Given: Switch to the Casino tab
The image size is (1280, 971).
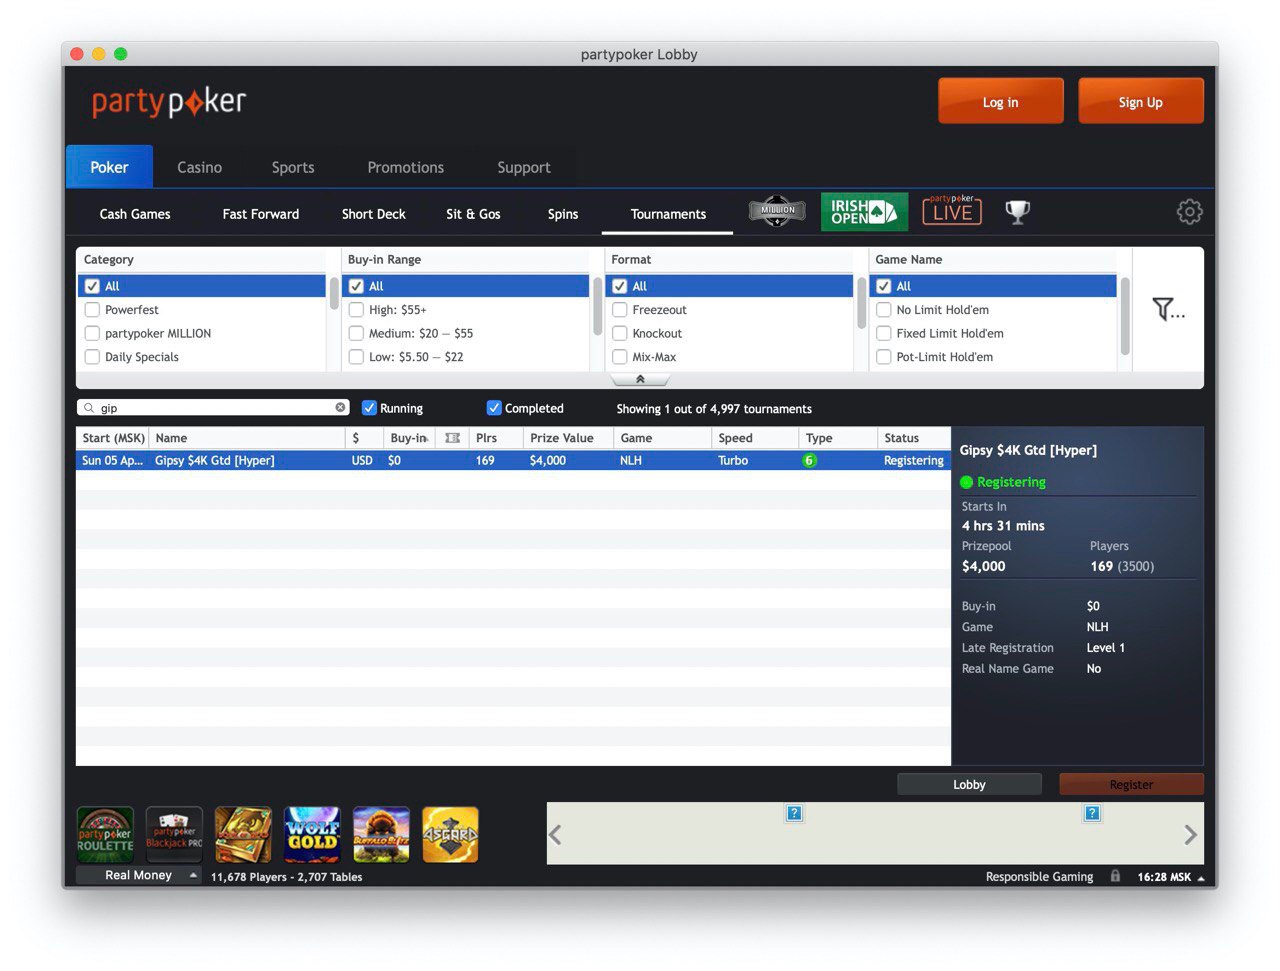Looking at the screenshot, I should coord(200,167).
